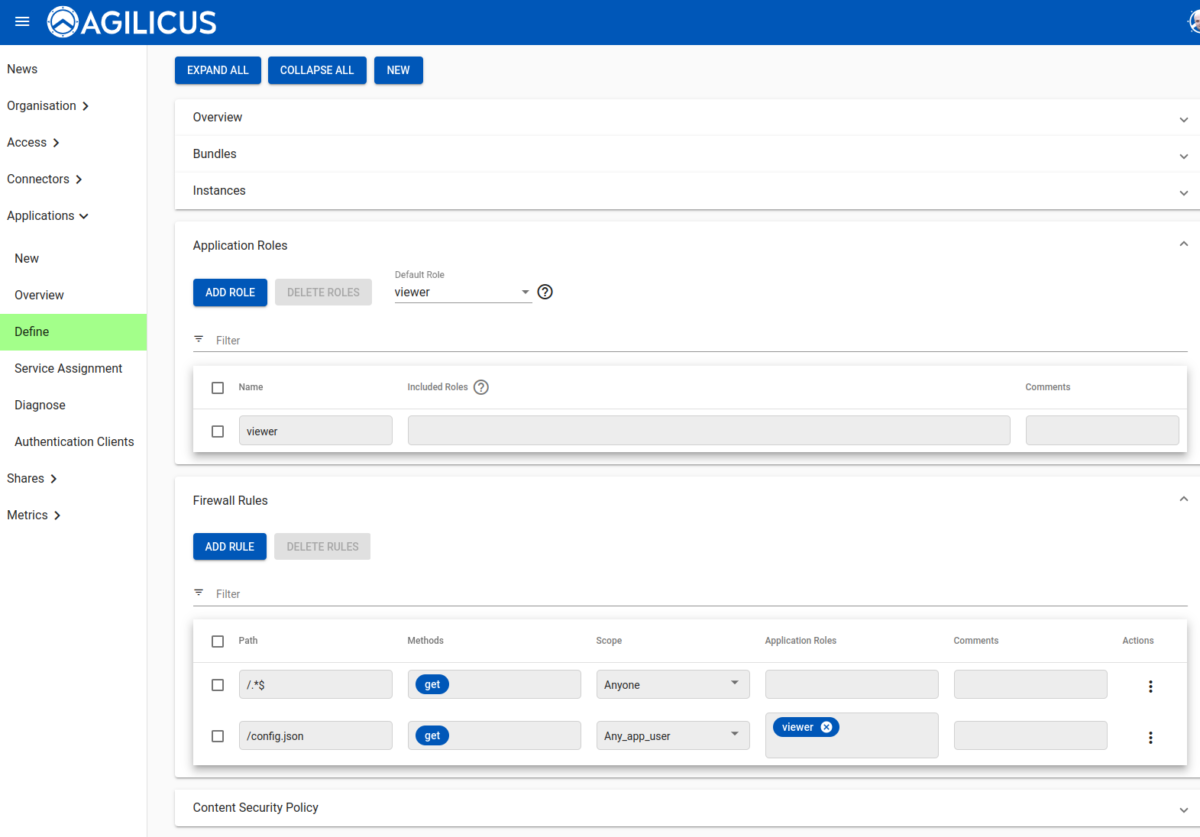This screenshot has height=837, width=1200.
Task: Select the viewer role row checkbox
Action: click(217, 430)
